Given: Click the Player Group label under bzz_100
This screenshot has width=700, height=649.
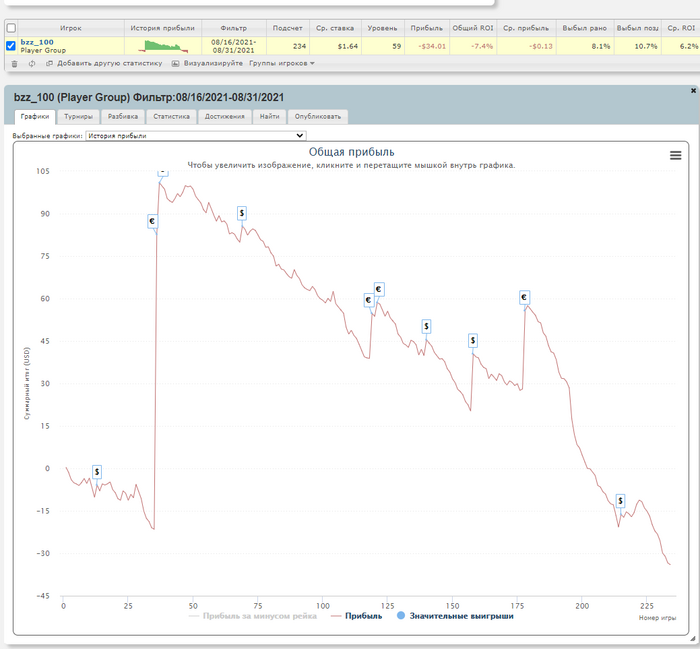Looking at the screenshot, I should (x=43, y=50).
